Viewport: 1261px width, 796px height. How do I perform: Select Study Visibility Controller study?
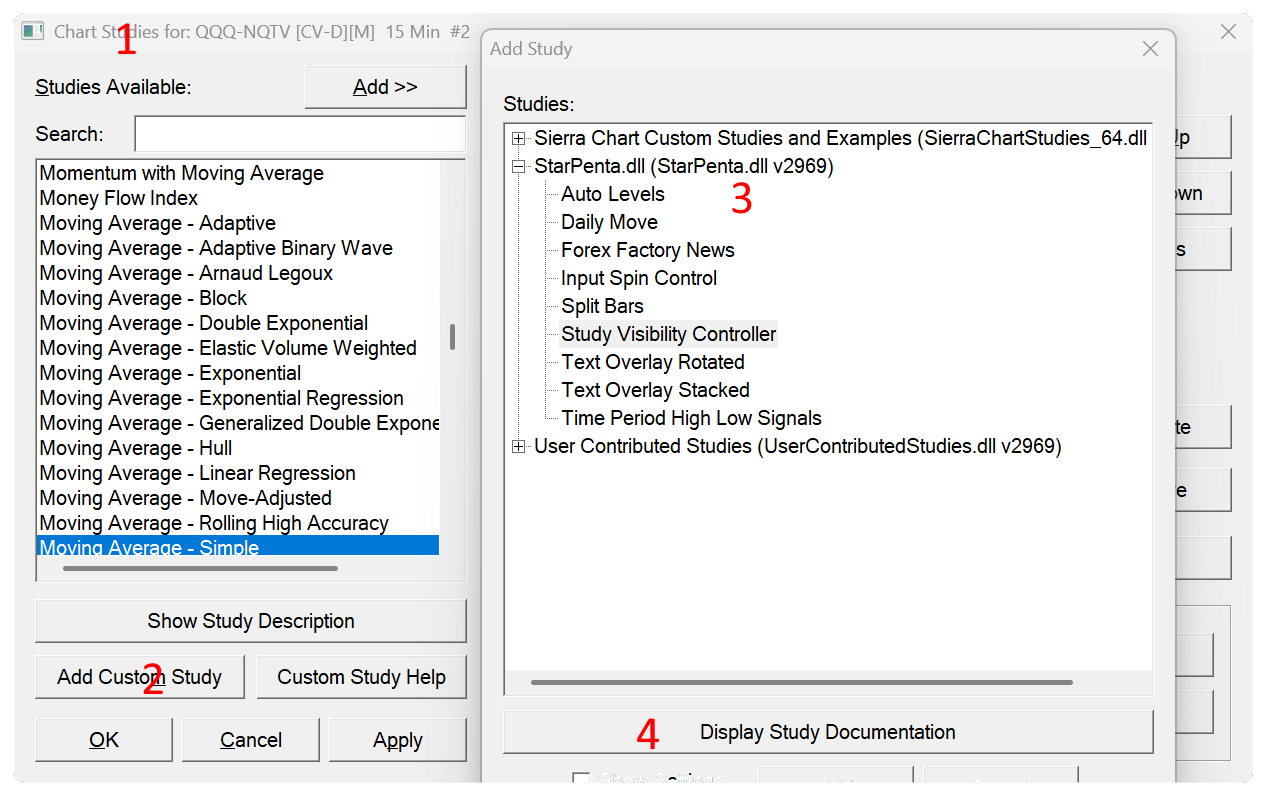click(x=669, y=334)
